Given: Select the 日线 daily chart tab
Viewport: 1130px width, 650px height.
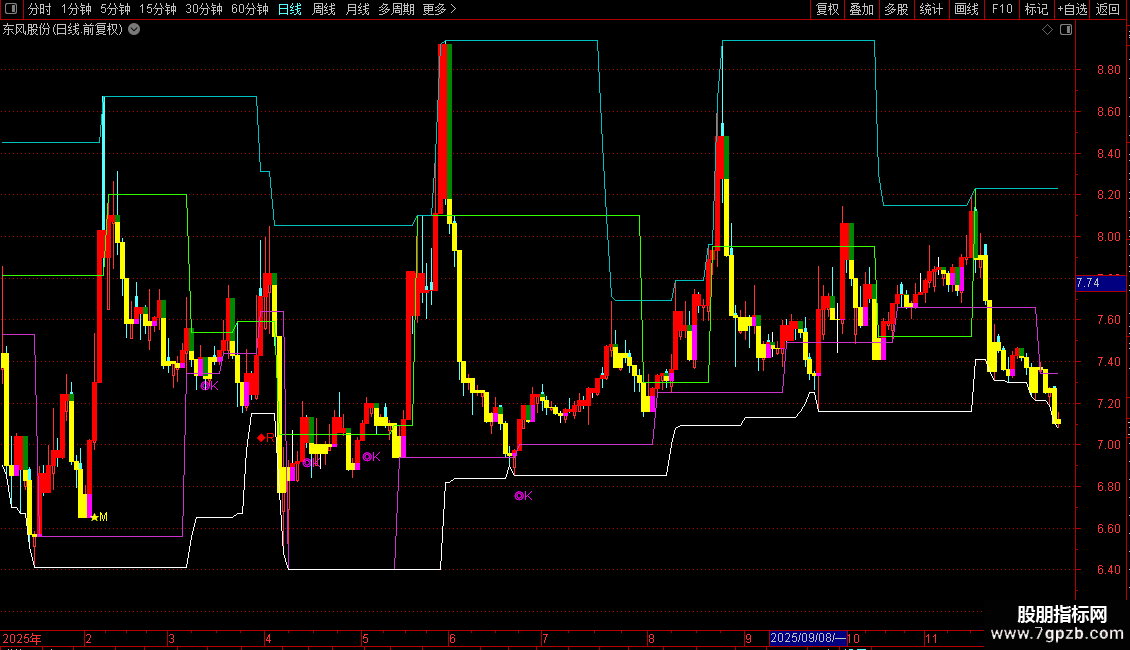Looking at the screenshot, I should (290, 9).
